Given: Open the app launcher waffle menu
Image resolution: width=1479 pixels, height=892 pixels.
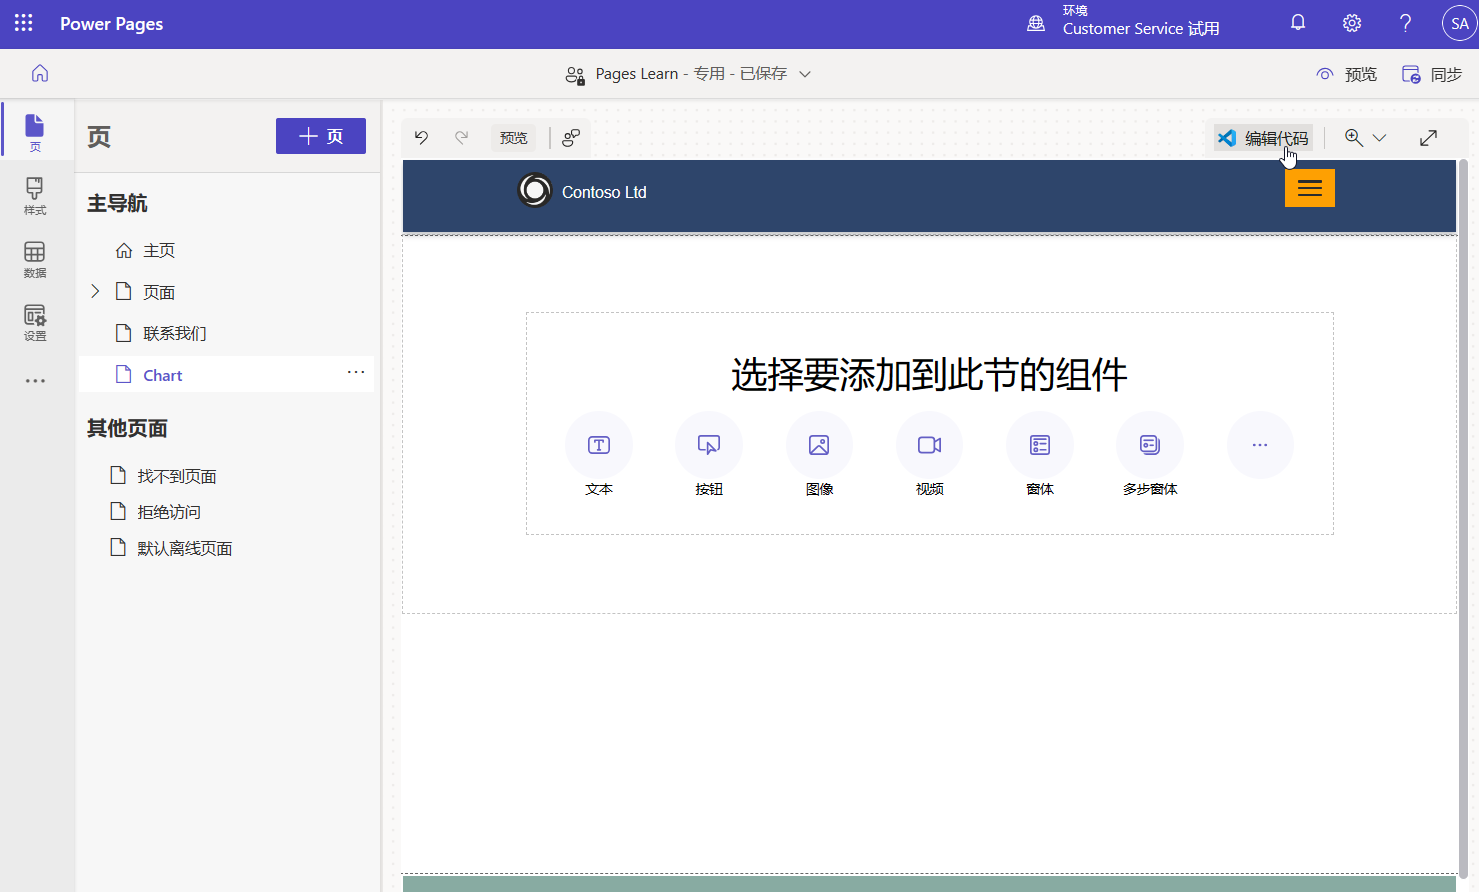Looking at the screenshot, I should point(24,23).
